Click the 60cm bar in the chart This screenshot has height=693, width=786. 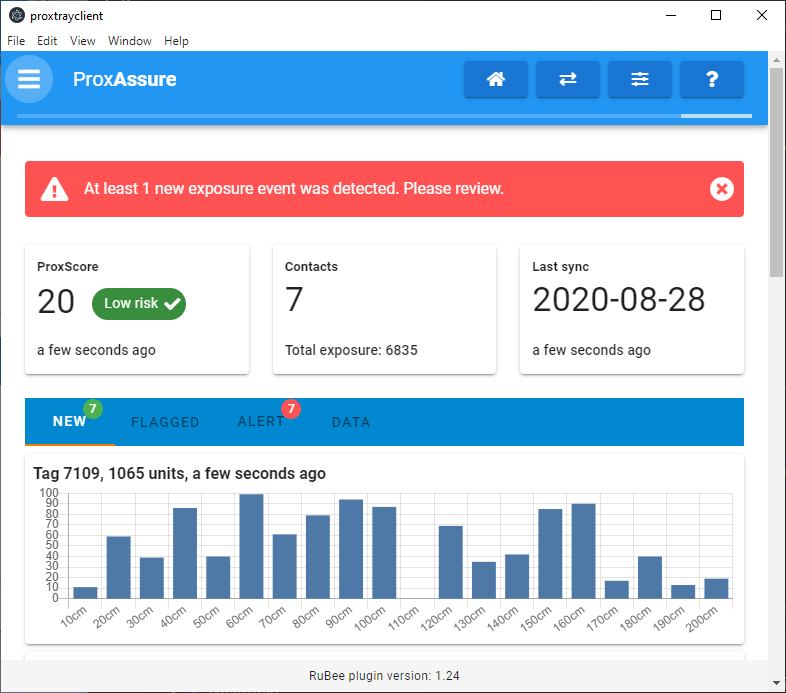tap(251, 546)
